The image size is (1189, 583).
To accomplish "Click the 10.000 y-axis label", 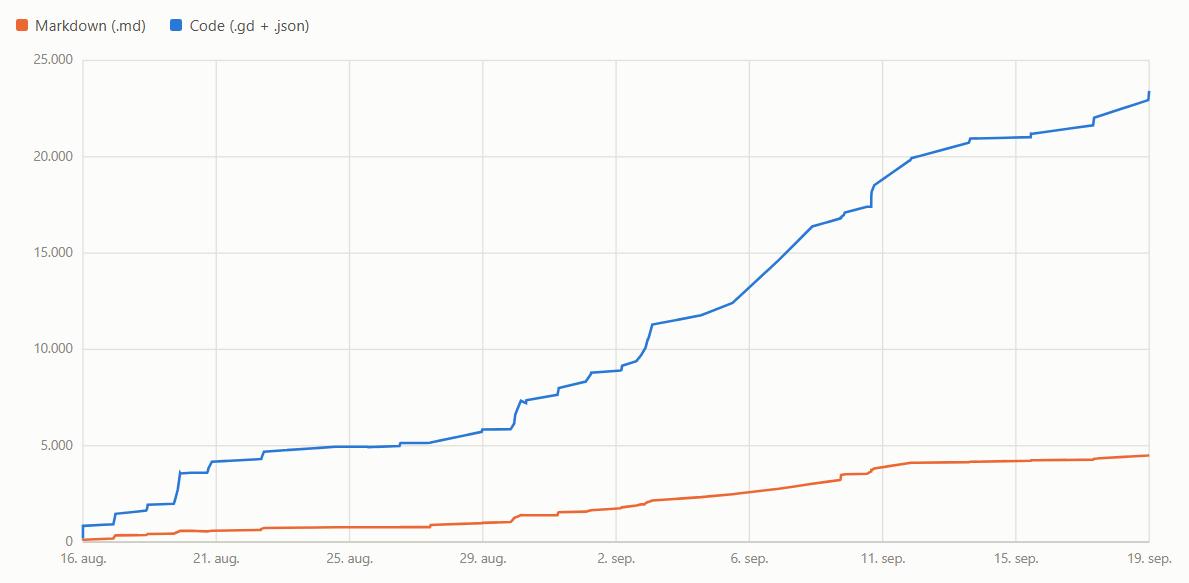I will pyautogui.click(x=53, y=349).
